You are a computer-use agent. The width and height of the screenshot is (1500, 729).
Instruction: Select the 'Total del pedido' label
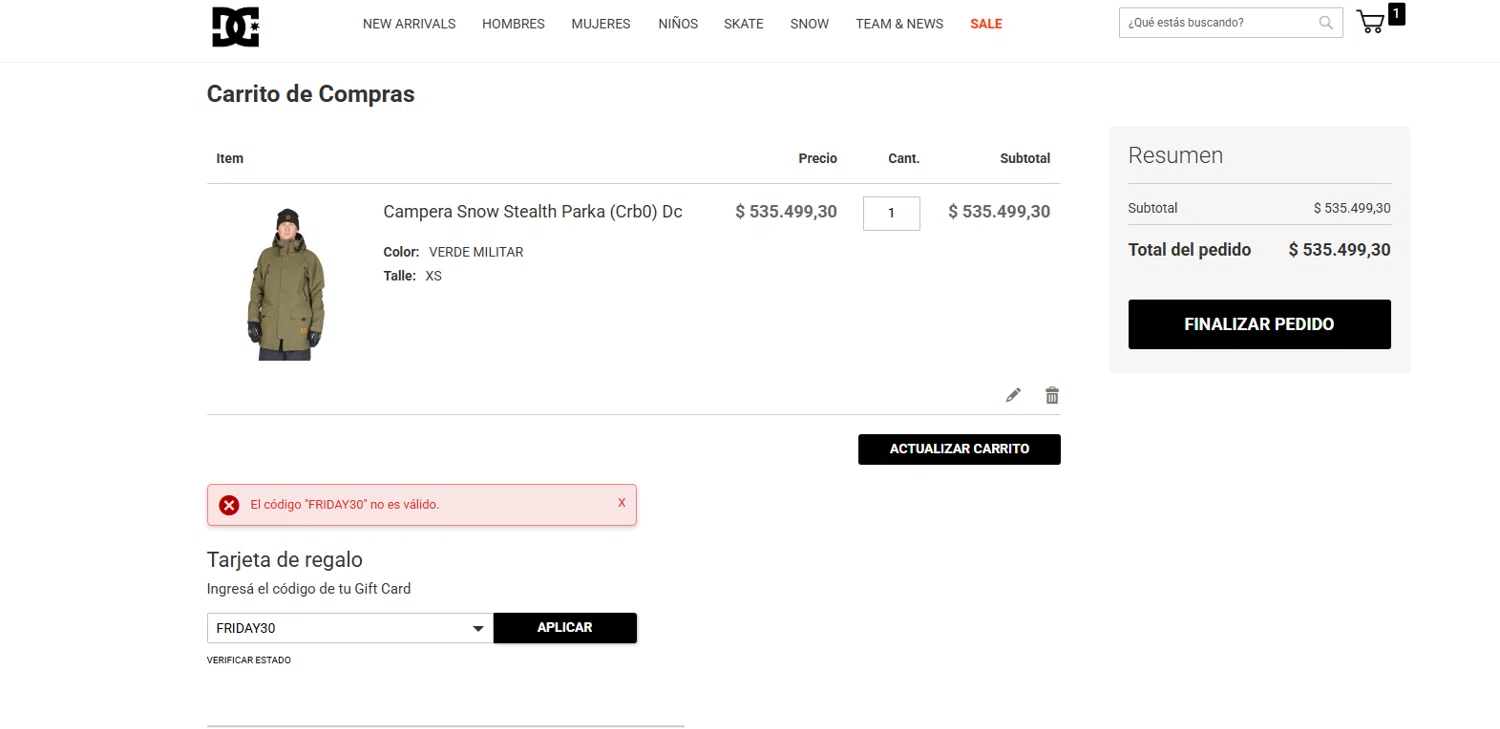point(1189,250)
